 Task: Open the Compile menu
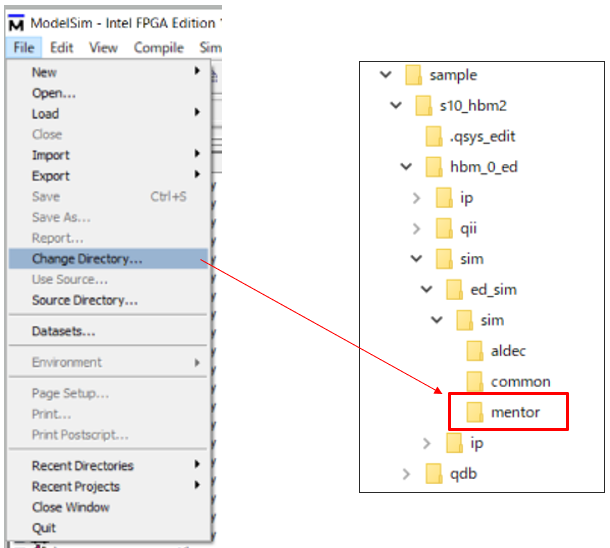point(158,47)
